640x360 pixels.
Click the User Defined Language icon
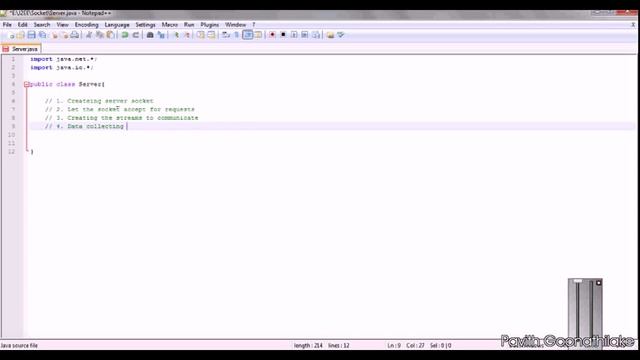[258, 35]
